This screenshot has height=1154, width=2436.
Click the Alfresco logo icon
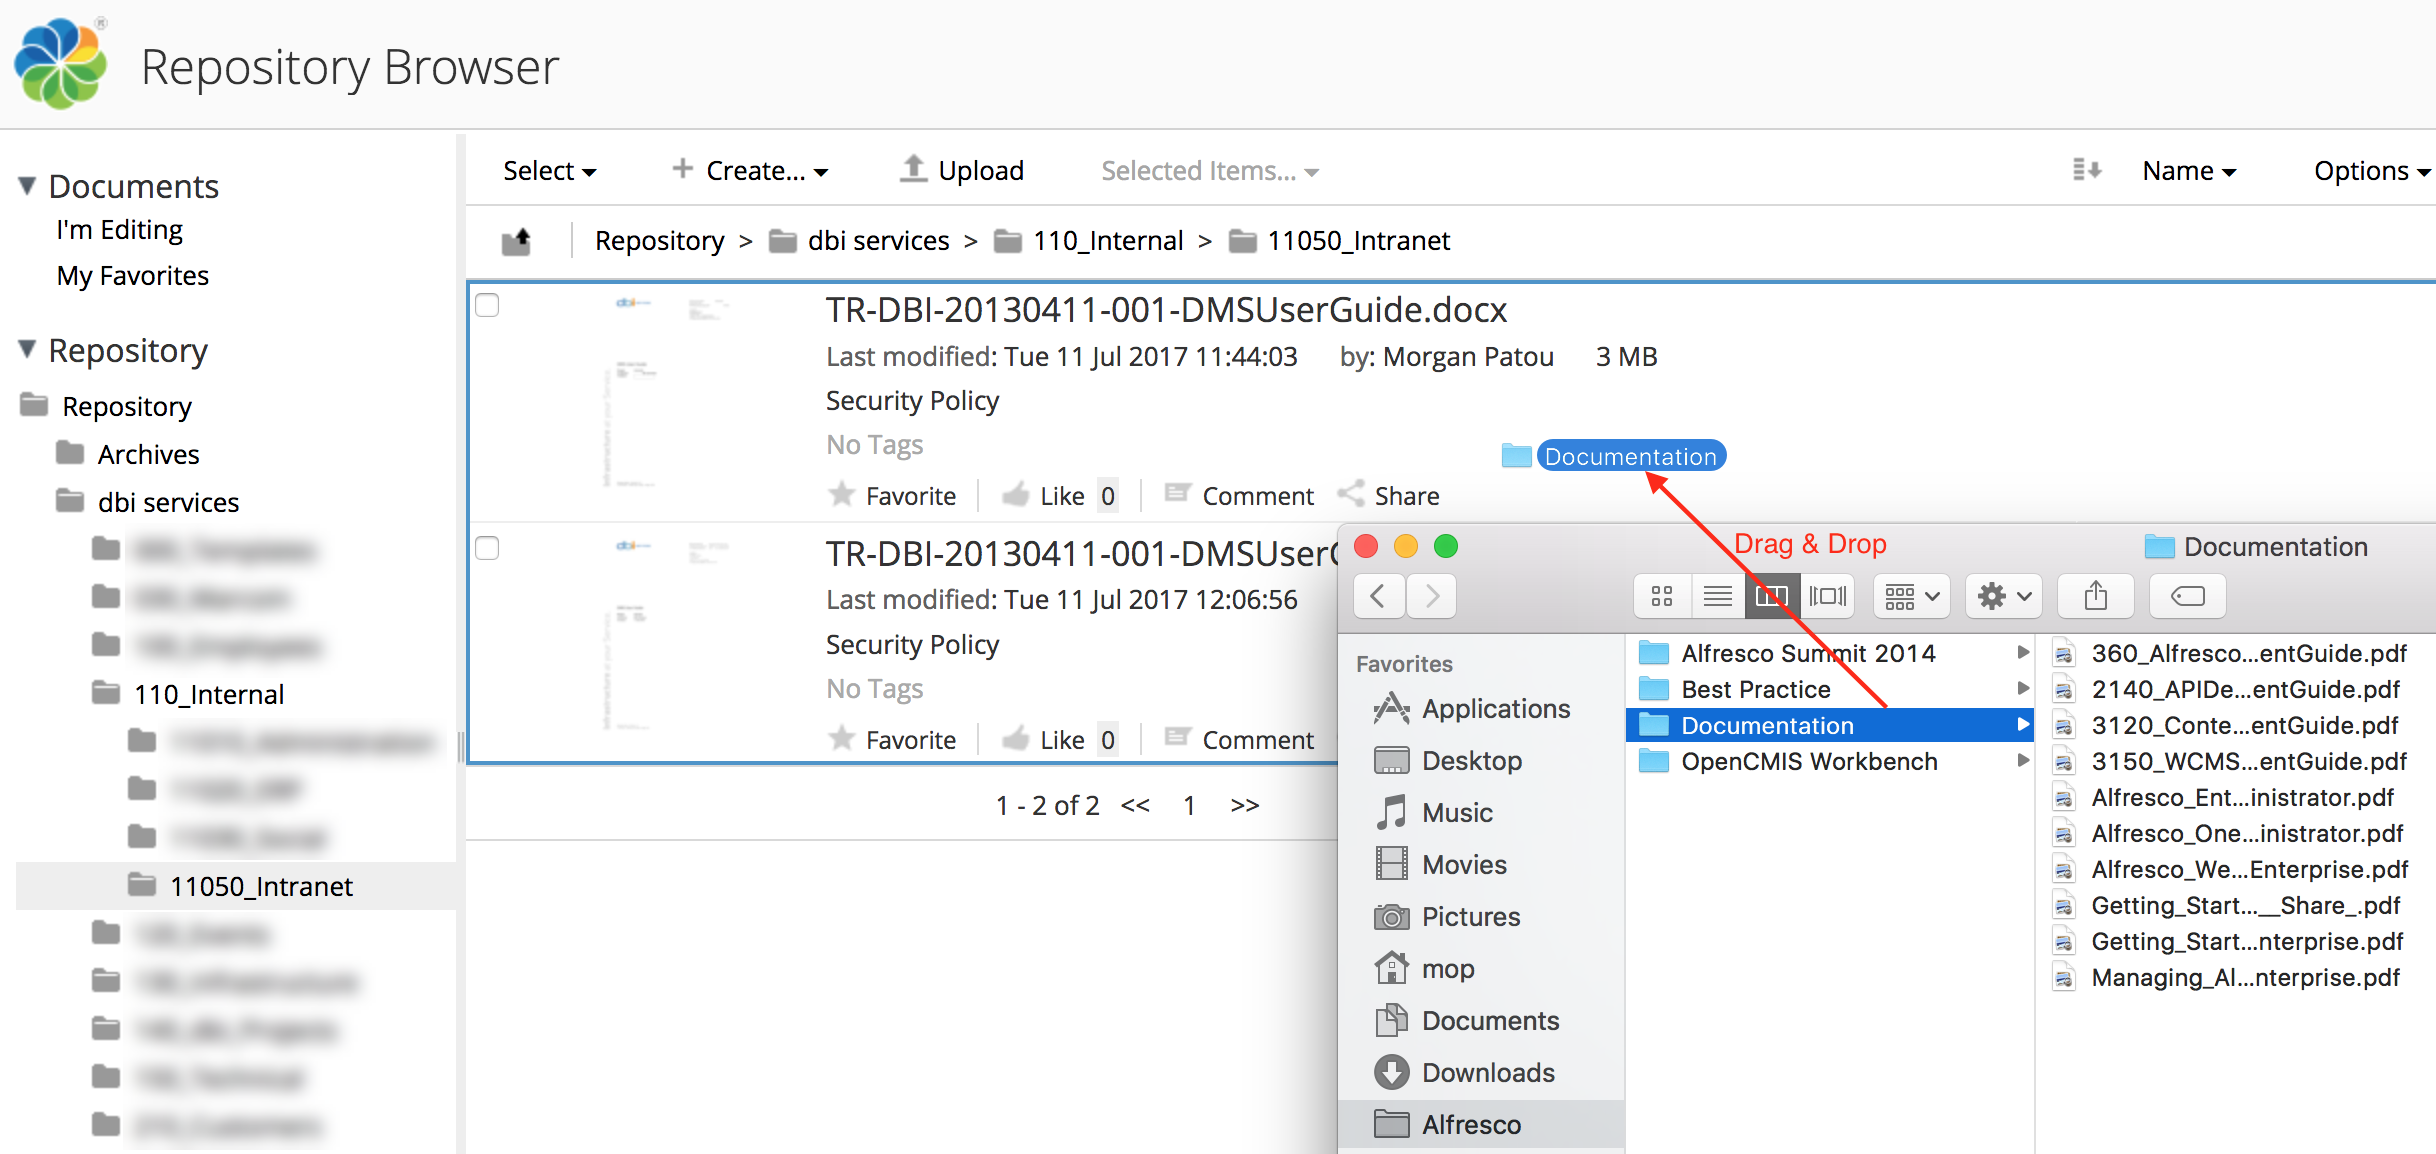(61, 62)
